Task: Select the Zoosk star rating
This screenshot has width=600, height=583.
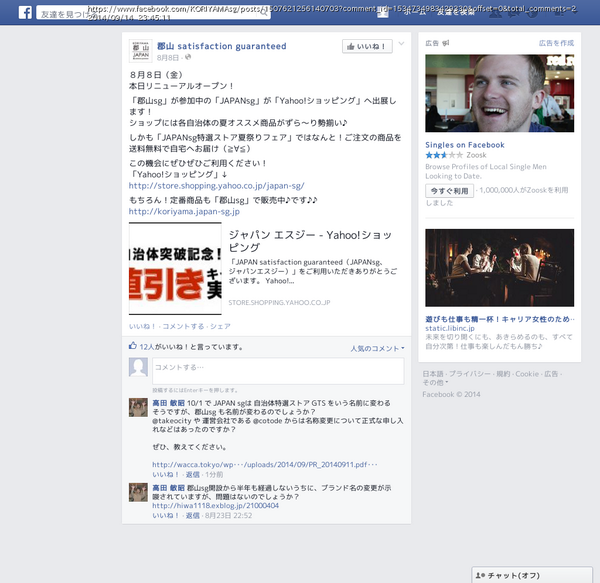Action: tap(444, 155)
